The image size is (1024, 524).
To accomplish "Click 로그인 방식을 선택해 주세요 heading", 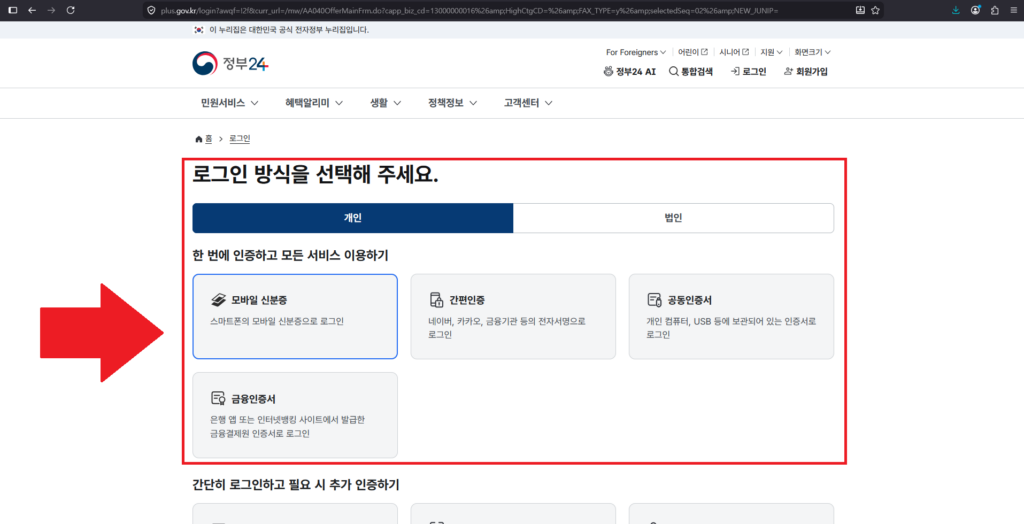I will [x=315, y=175].
